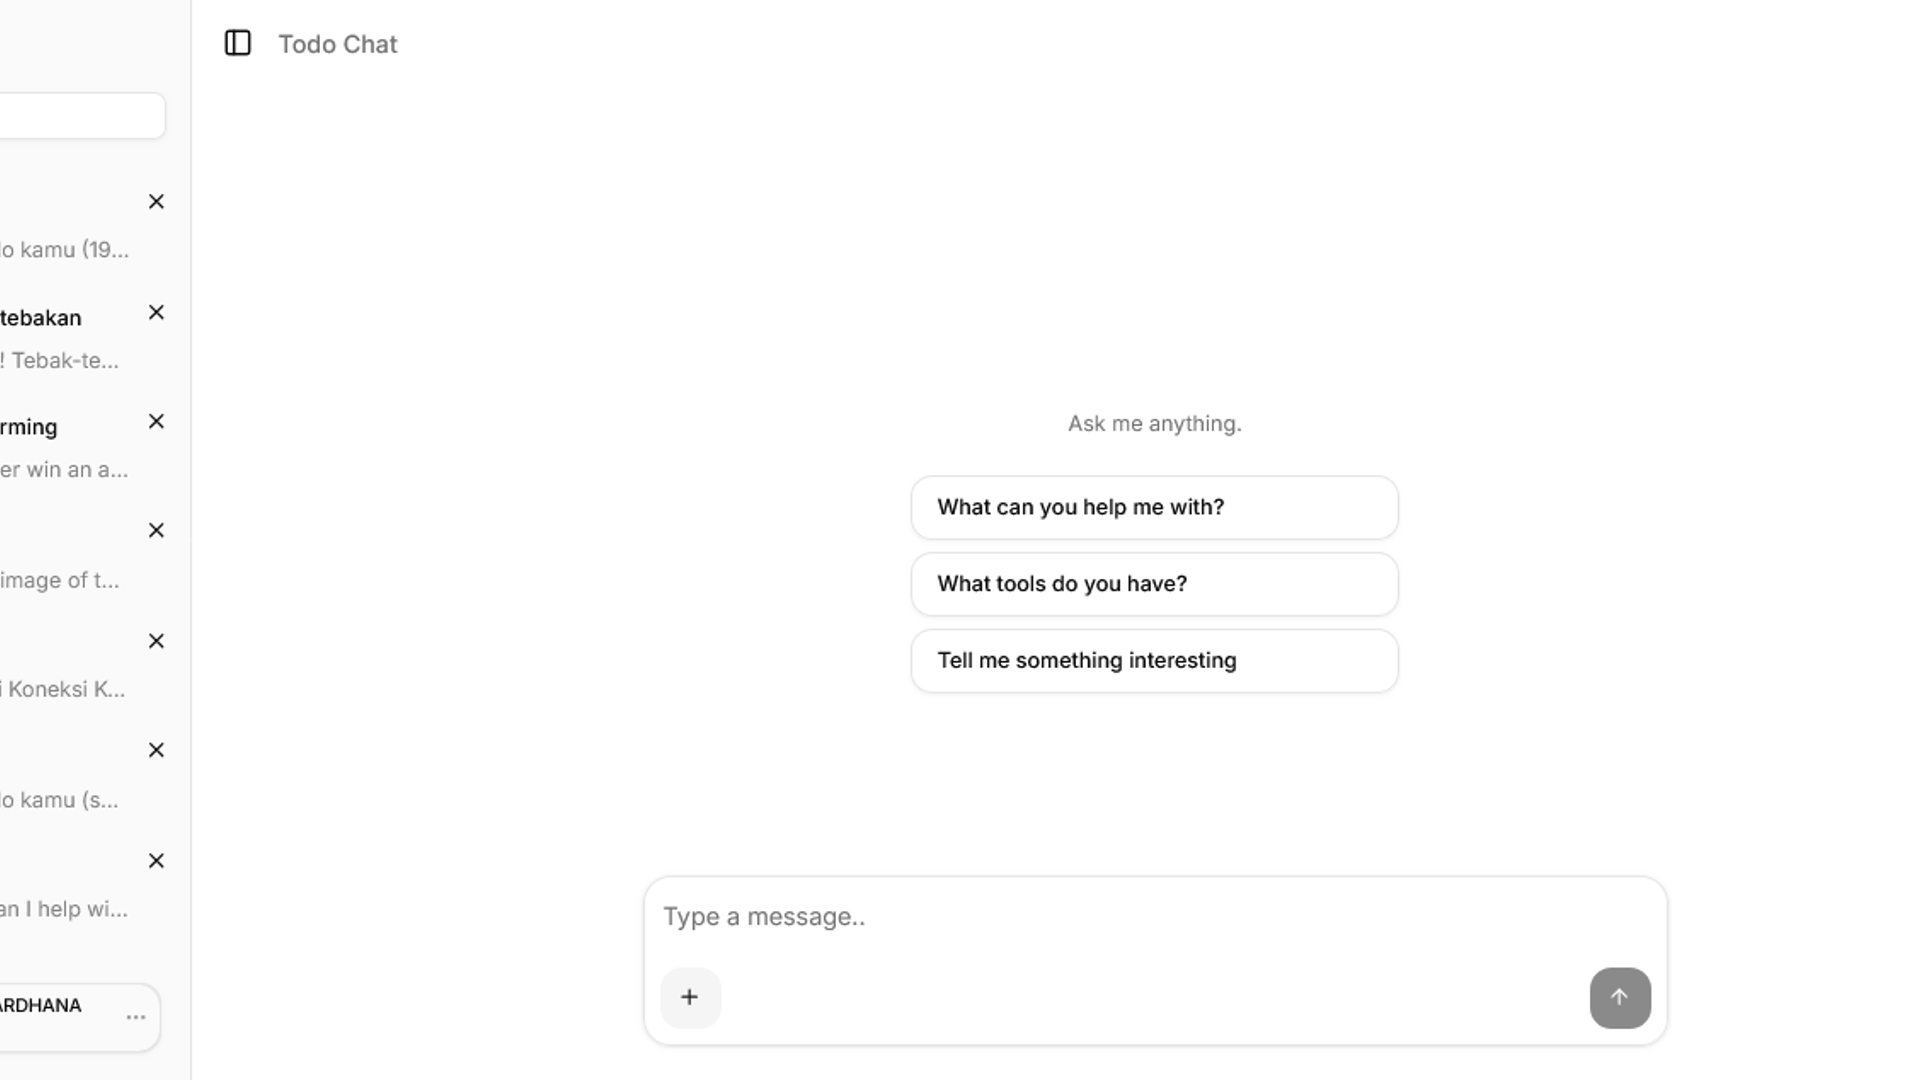This screenshot has height=1080, width=1920.
Task: Click the plus attachment button
Action: pos(690,997)
